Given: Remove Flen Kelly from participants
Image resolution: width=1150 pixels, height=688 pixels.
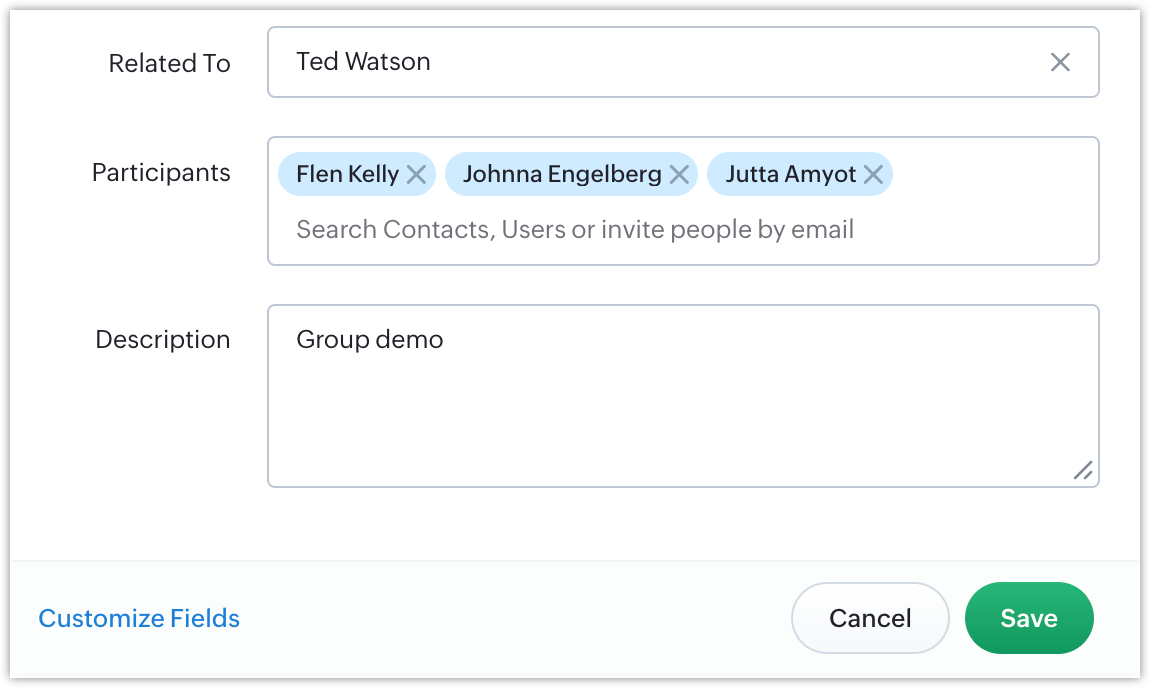Looking at the screenshot, I should click(417, 175).
